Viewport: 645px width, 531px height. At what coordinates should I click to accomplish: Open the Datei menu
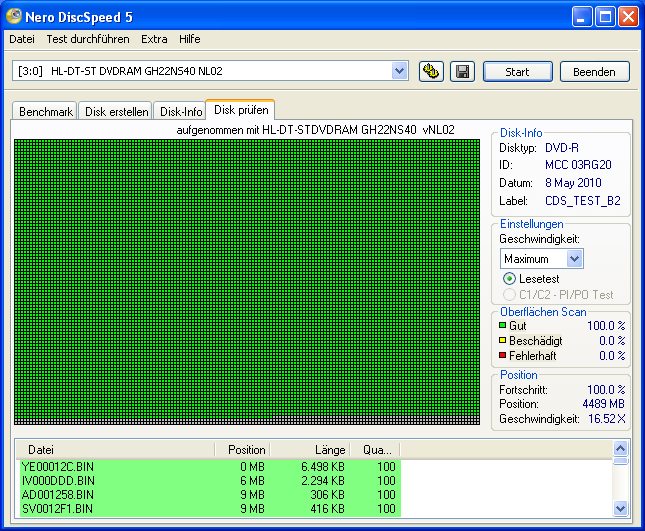coord(22,39)
